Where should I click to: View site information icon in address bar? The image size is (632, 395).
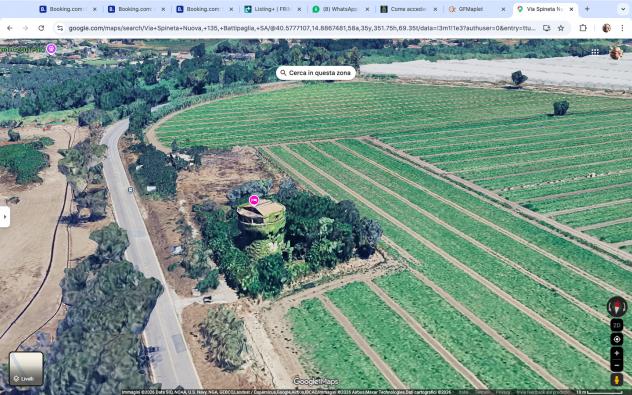[60, 28]
